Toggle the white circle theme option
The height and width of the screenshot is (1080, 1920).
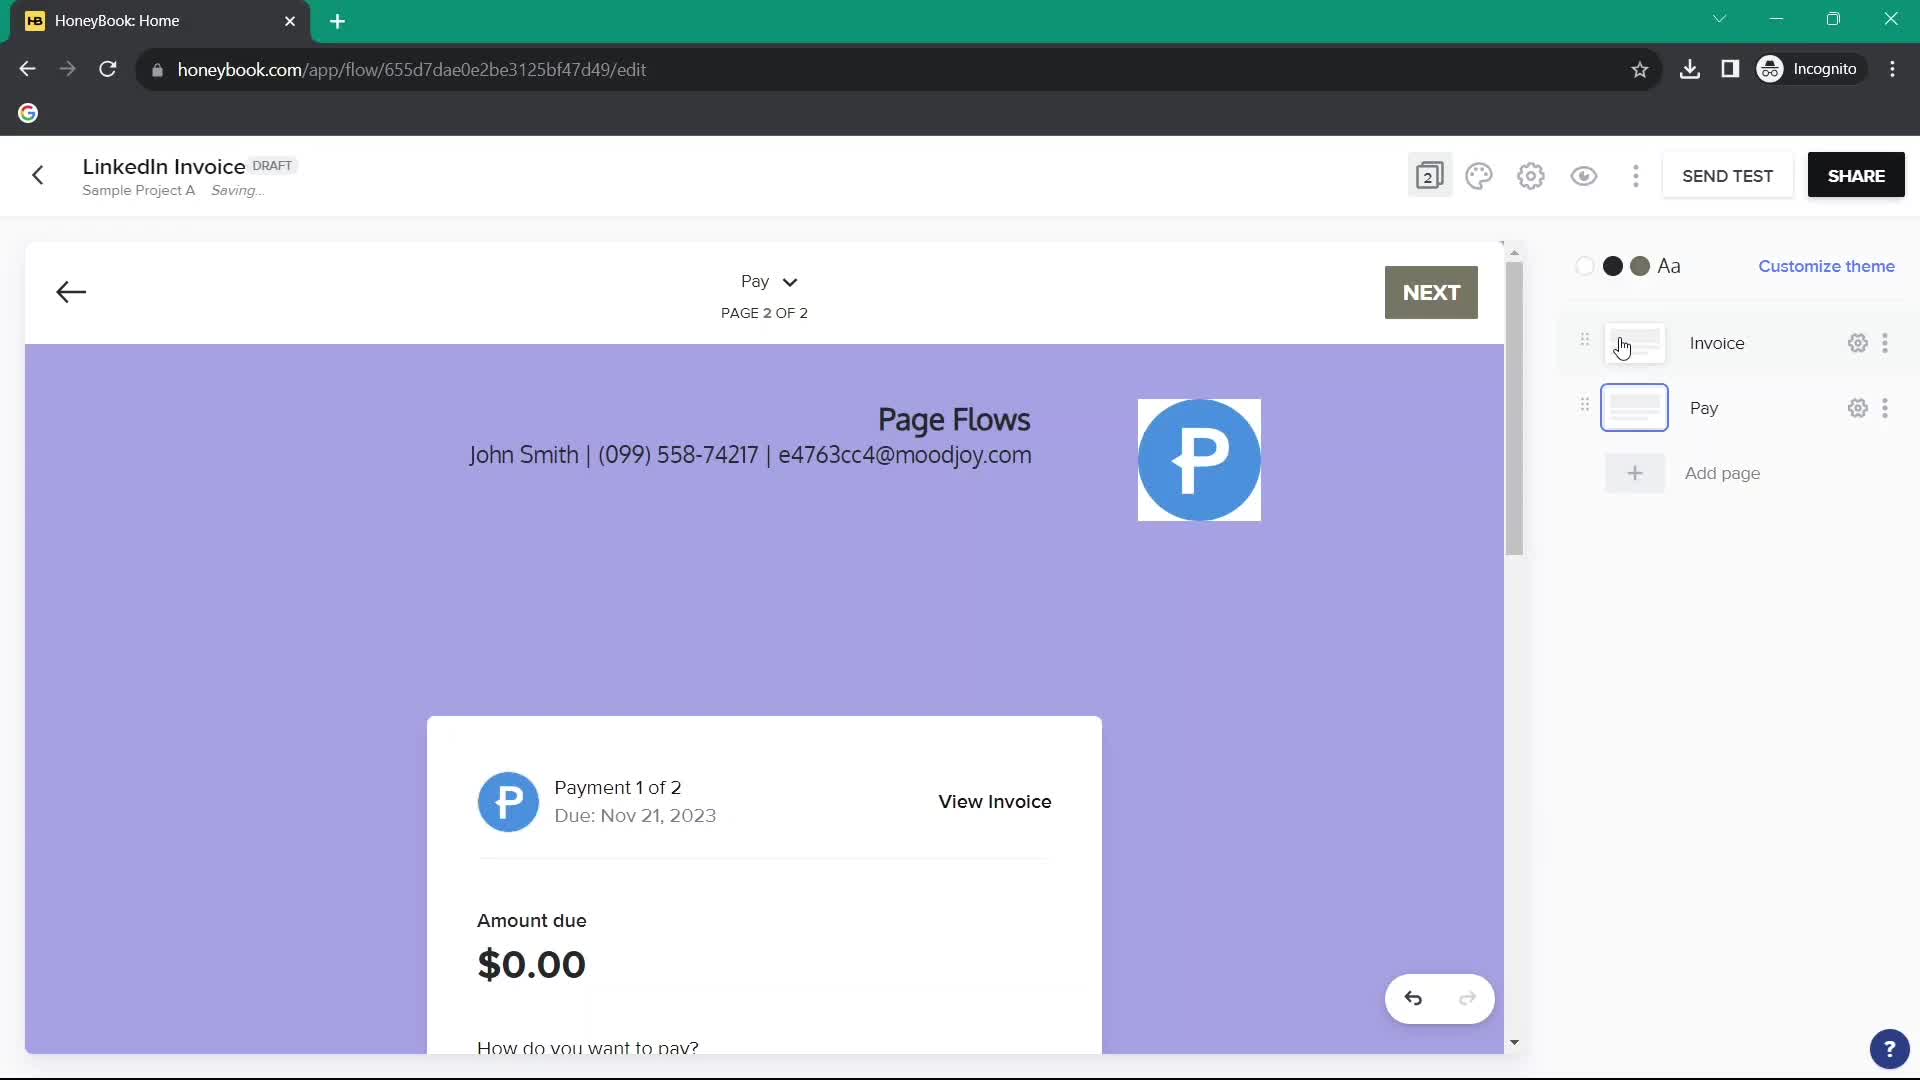(x=1585, y=266)
